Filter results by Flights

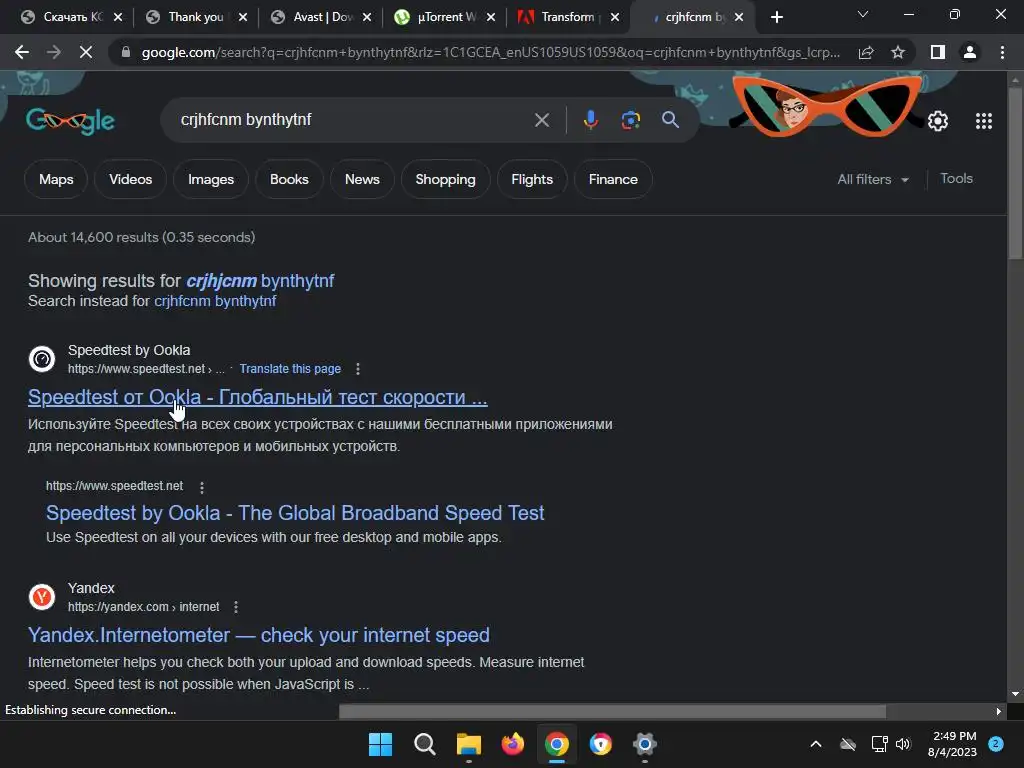point(532,180)
